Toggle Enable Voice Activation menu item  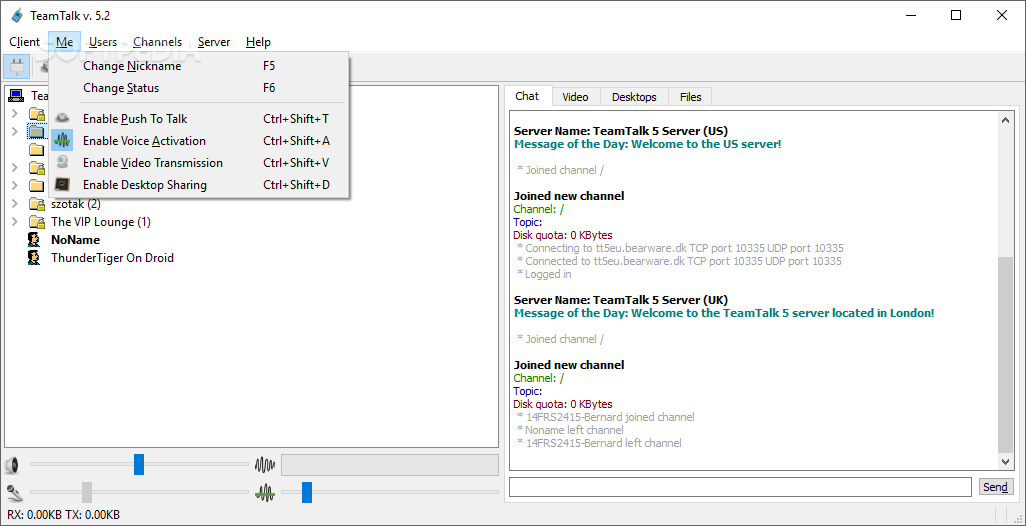tap(199, 141)
